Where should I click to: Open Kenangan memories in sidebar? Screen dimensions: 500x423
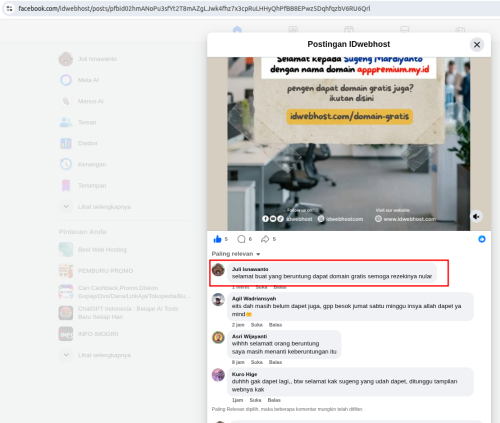point(92,164)
